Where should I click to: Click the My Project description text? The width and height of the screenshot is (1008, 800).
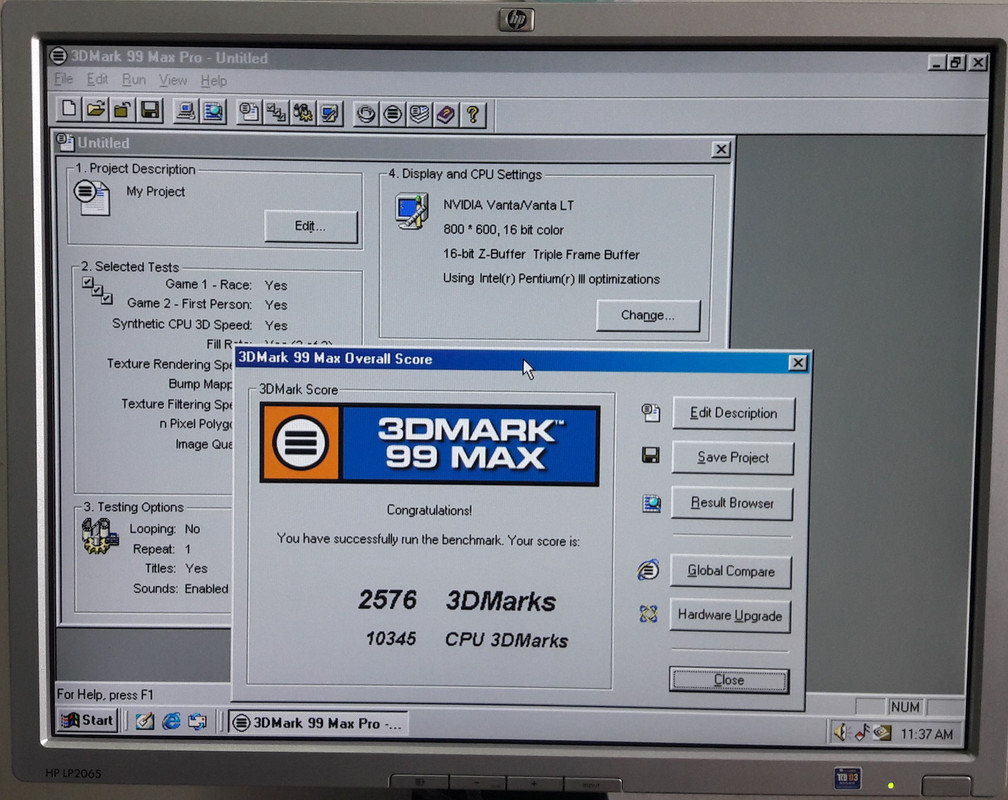click(156, 192)
